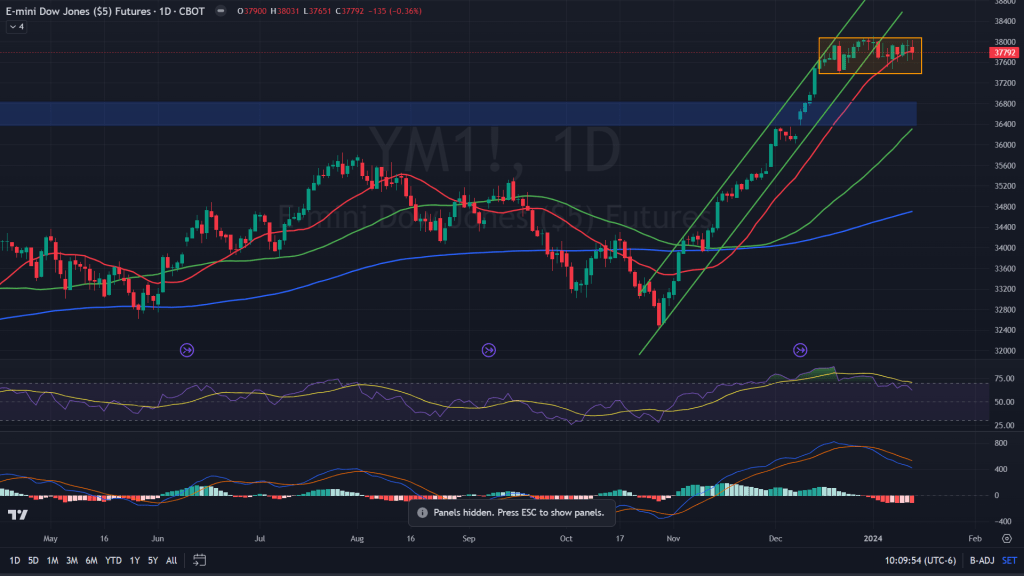The width and height of the screenshot is (1024, 576).
Task: Set the date range to 6M
Action: tap(91, 560)
